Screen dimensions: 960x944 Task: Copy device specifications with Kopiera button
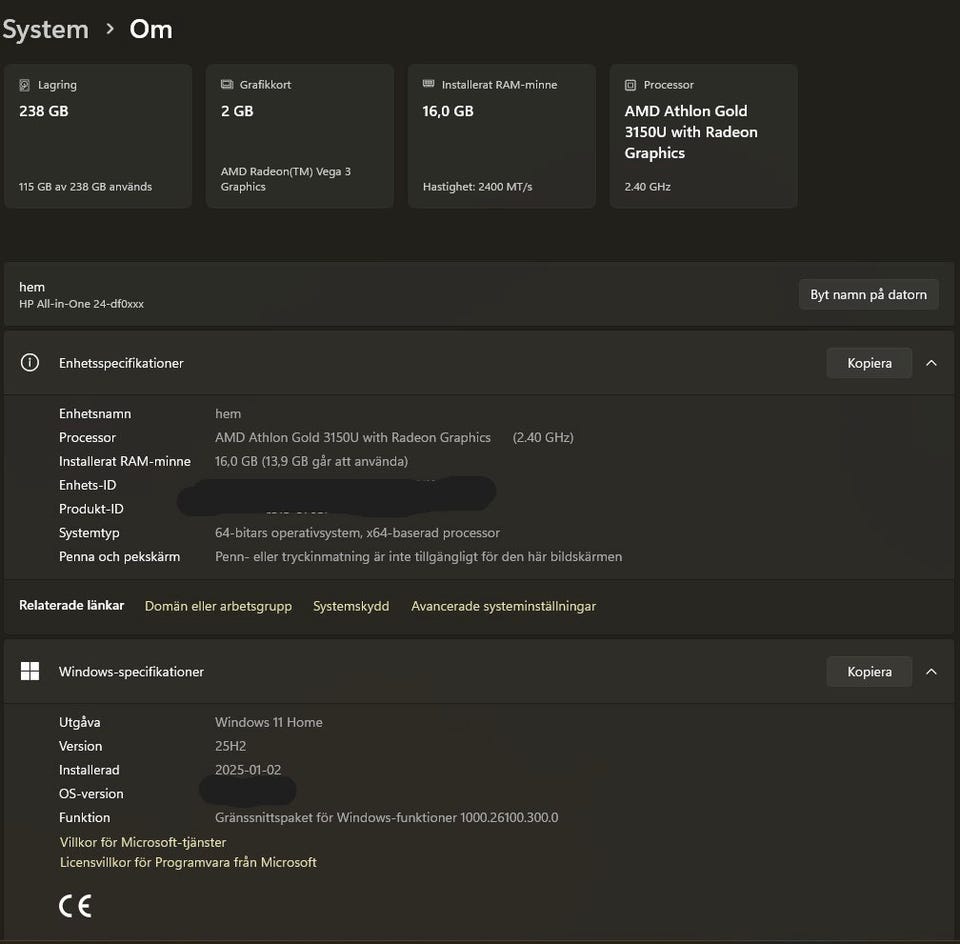(869, 363)
